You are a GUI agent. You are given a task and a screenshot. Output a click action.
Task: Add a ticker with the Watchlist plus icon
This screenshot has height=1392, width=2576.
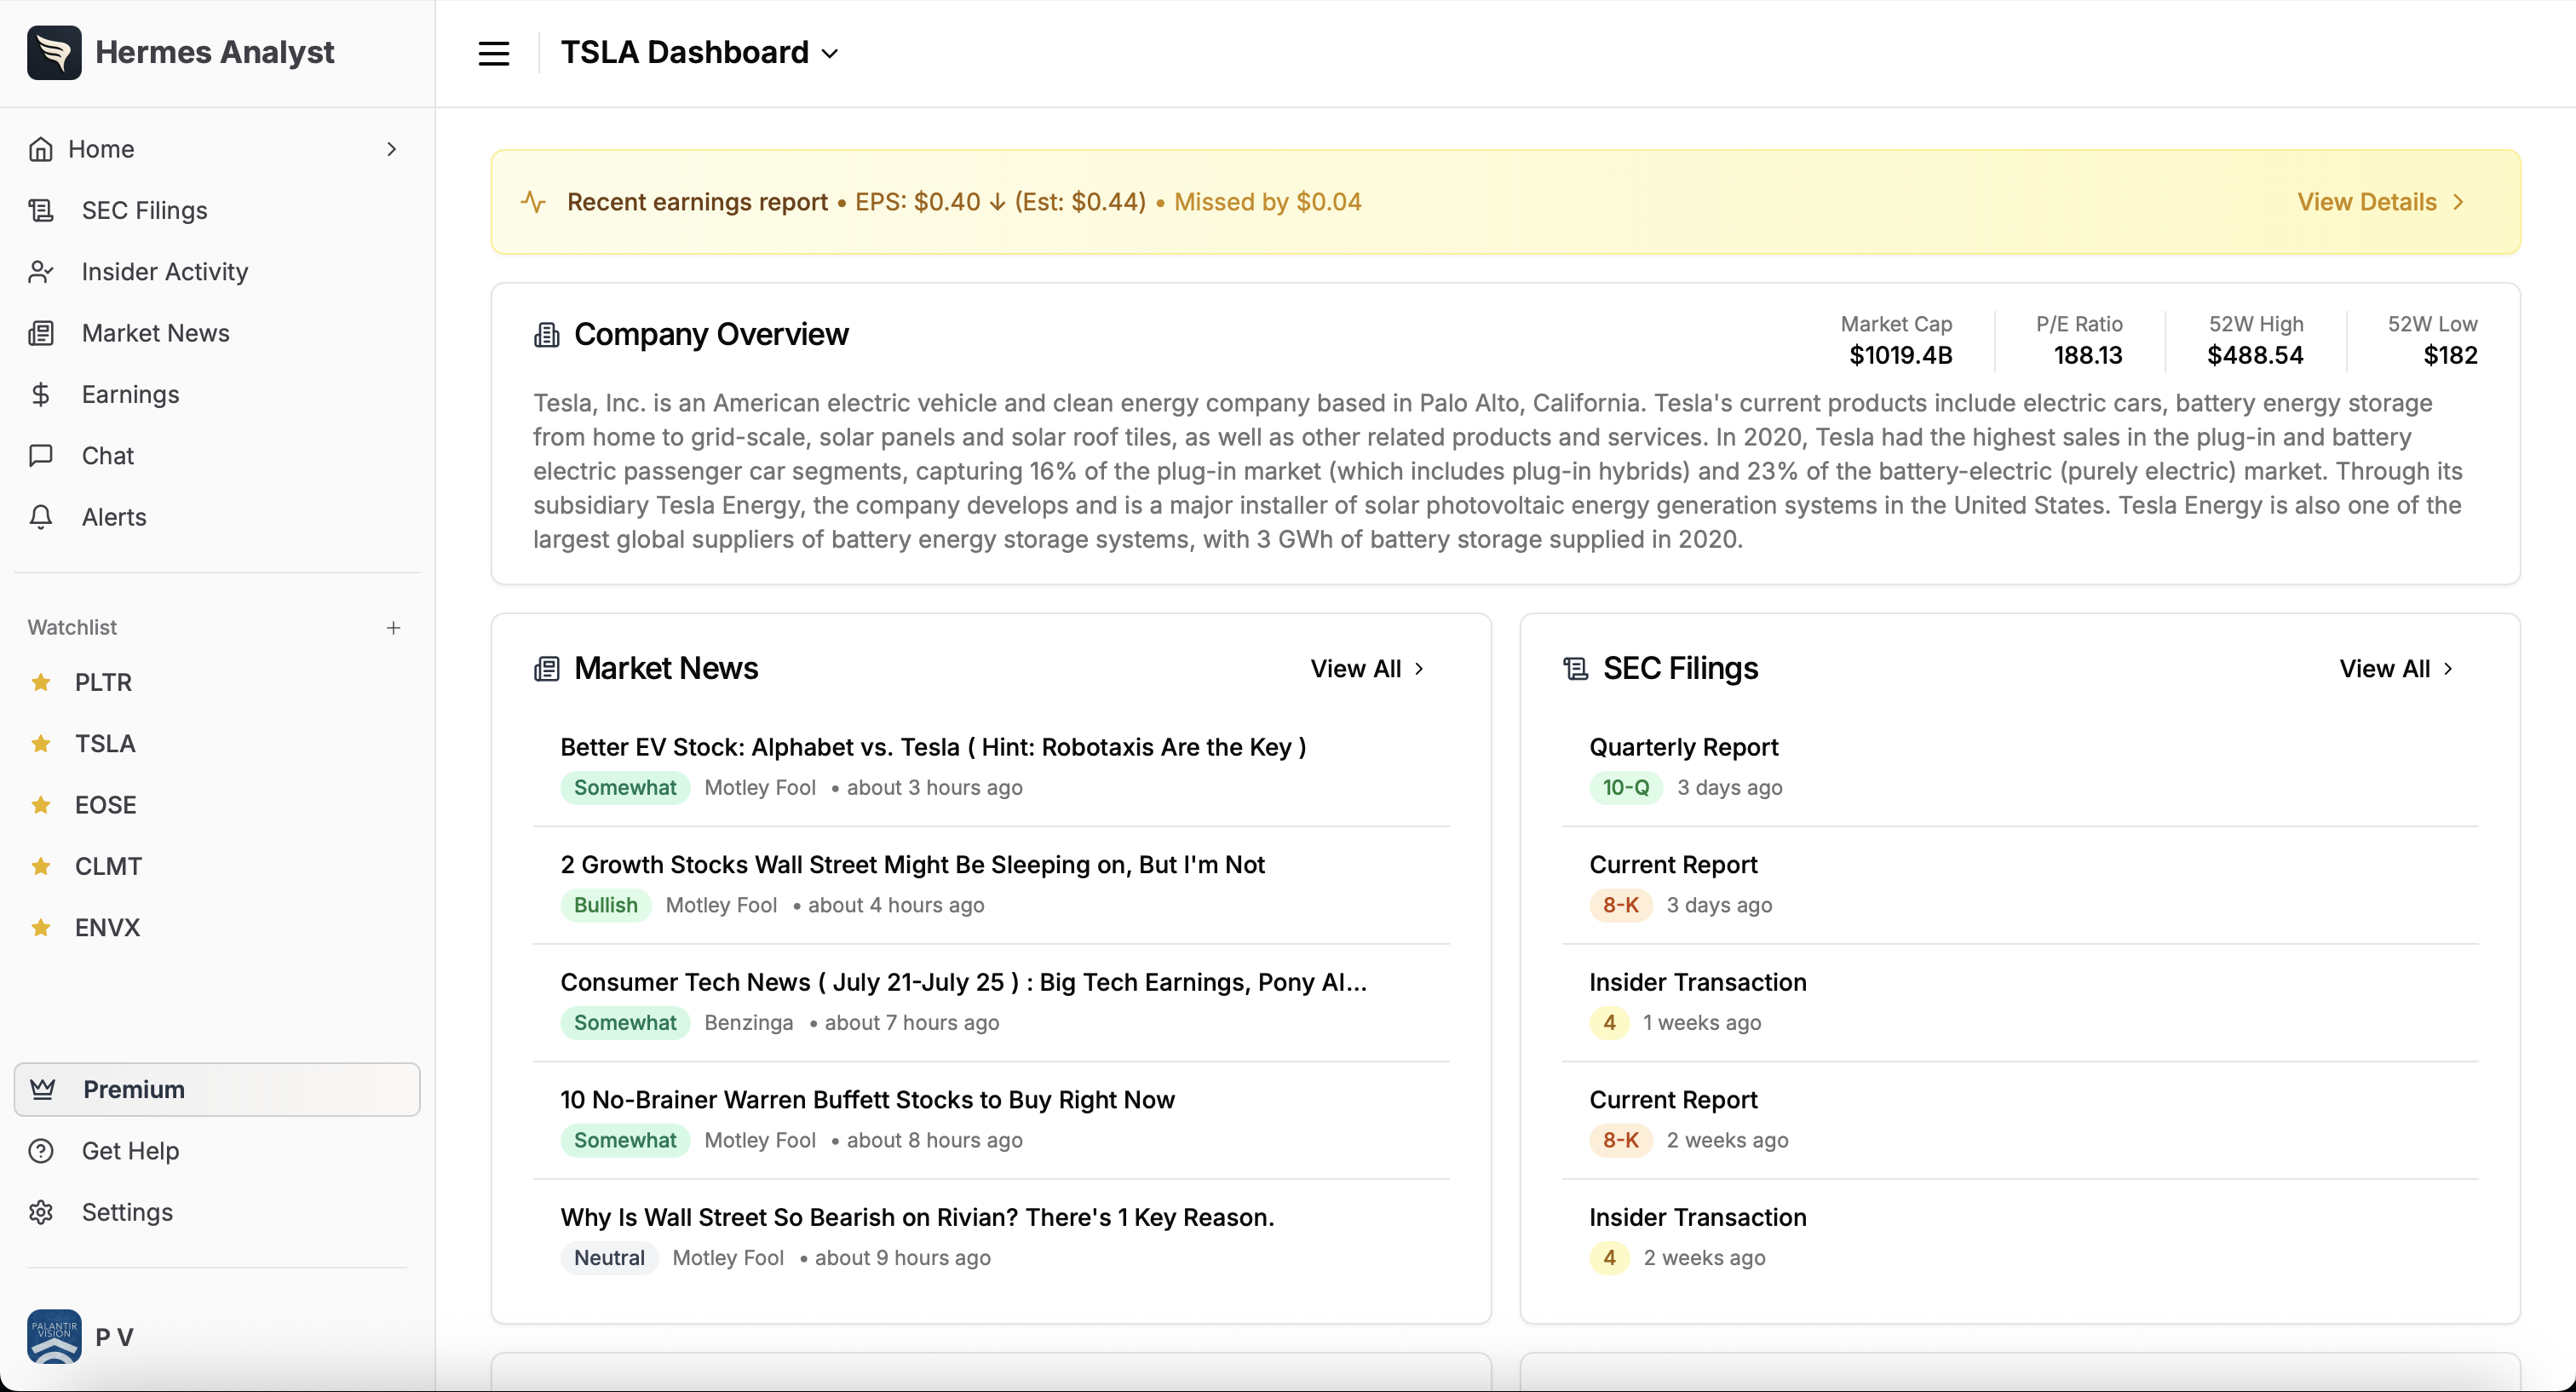click(x=394, y=627)
